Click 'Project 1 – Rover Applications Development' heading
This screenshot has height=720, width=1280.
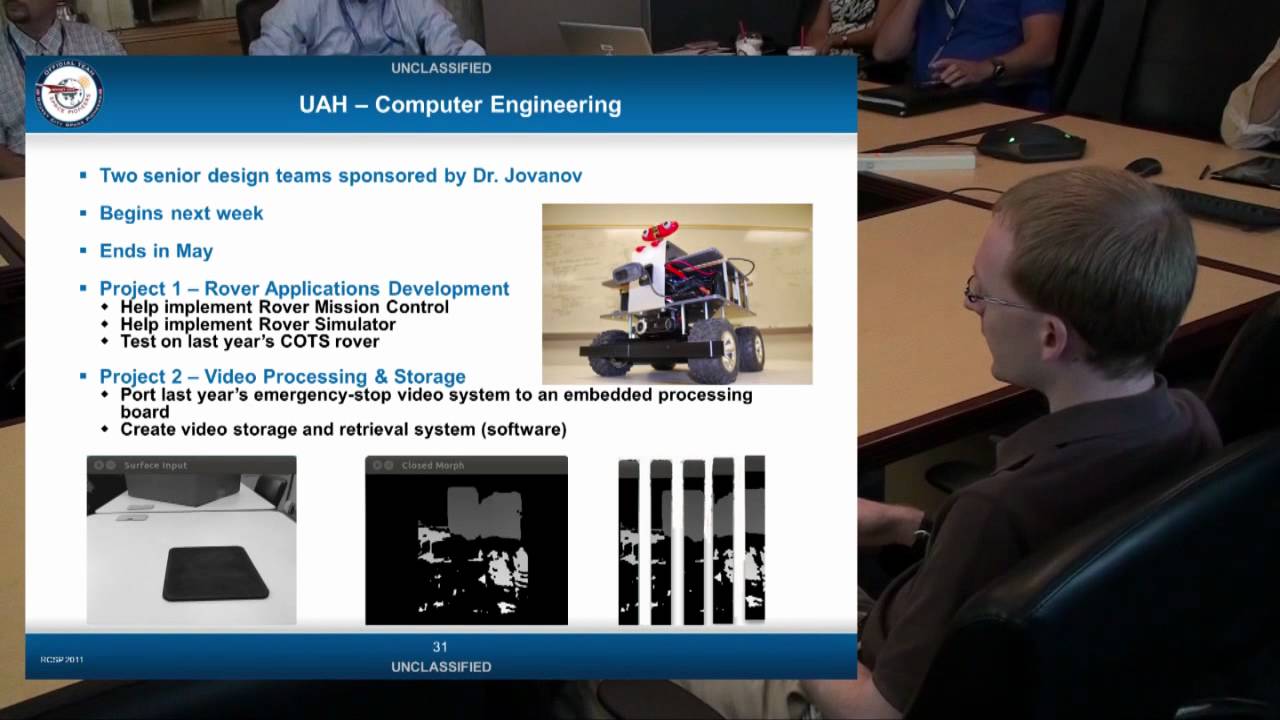304,289
